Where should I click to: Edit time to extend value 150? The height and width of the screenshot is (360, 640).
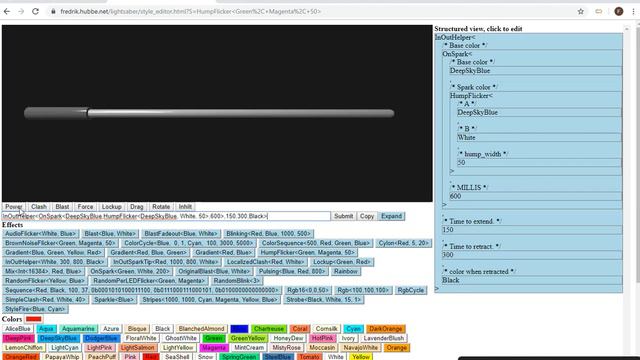point(531,229)
